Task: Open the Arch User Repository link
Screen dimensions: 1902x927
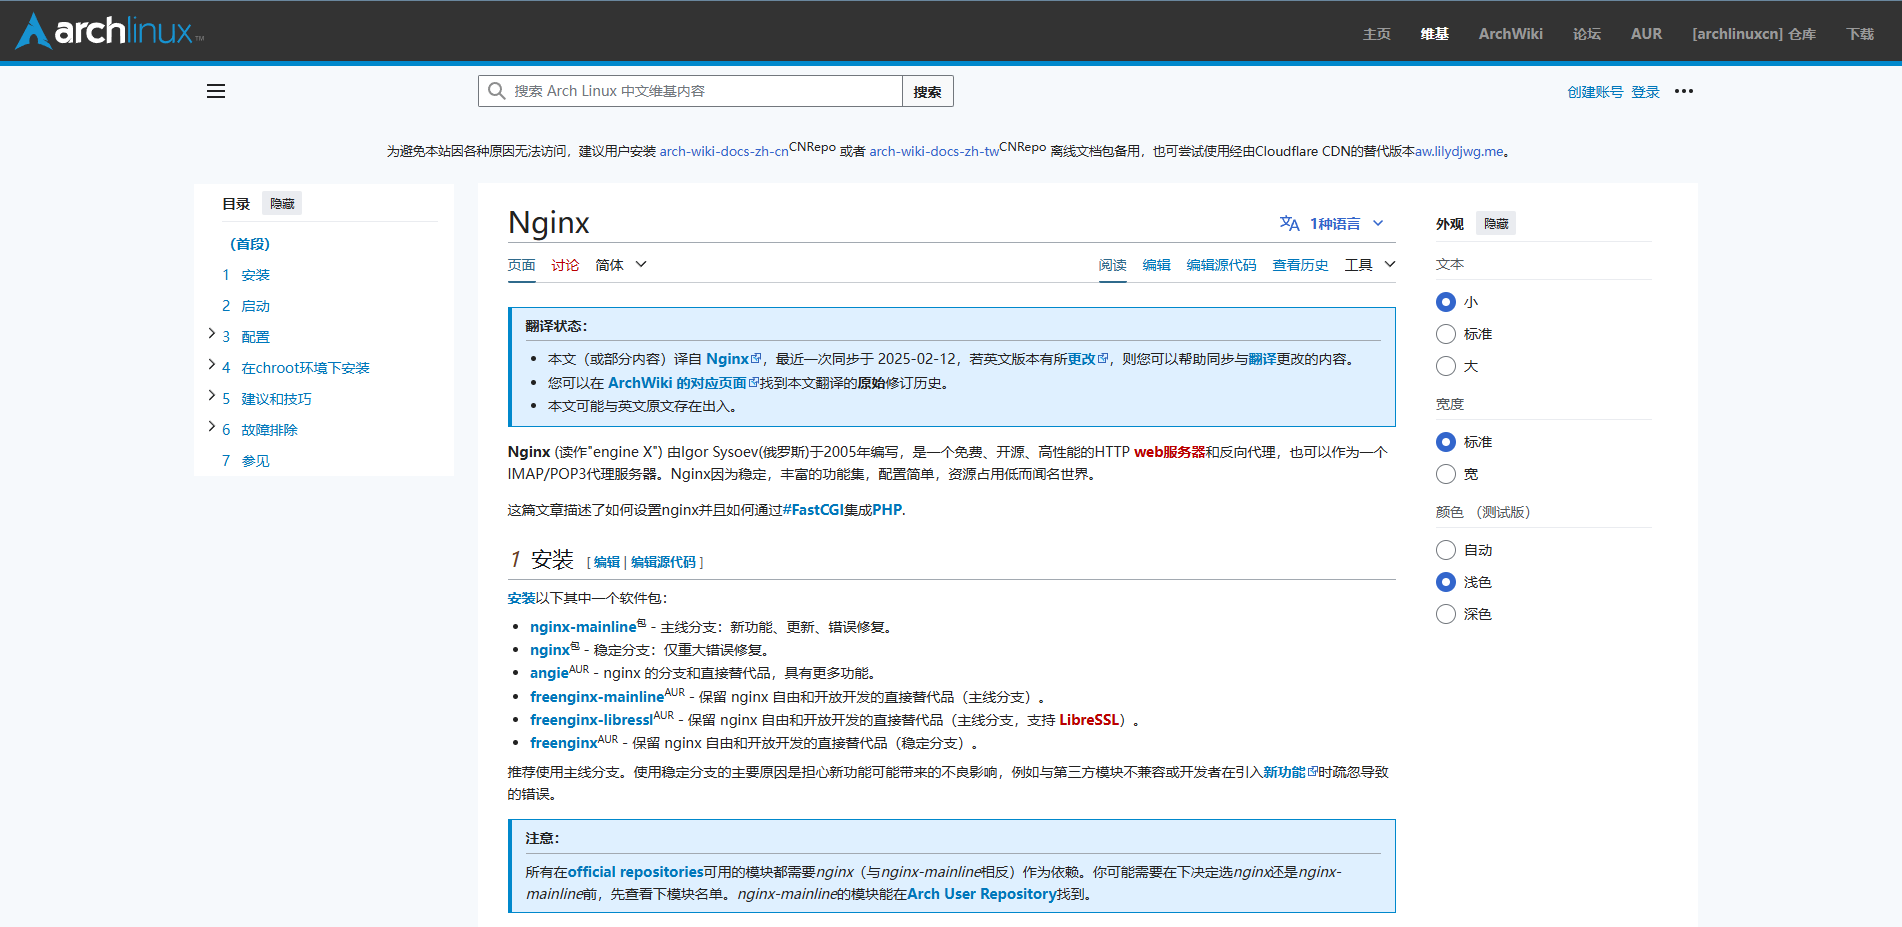Action: coord(982,894)
